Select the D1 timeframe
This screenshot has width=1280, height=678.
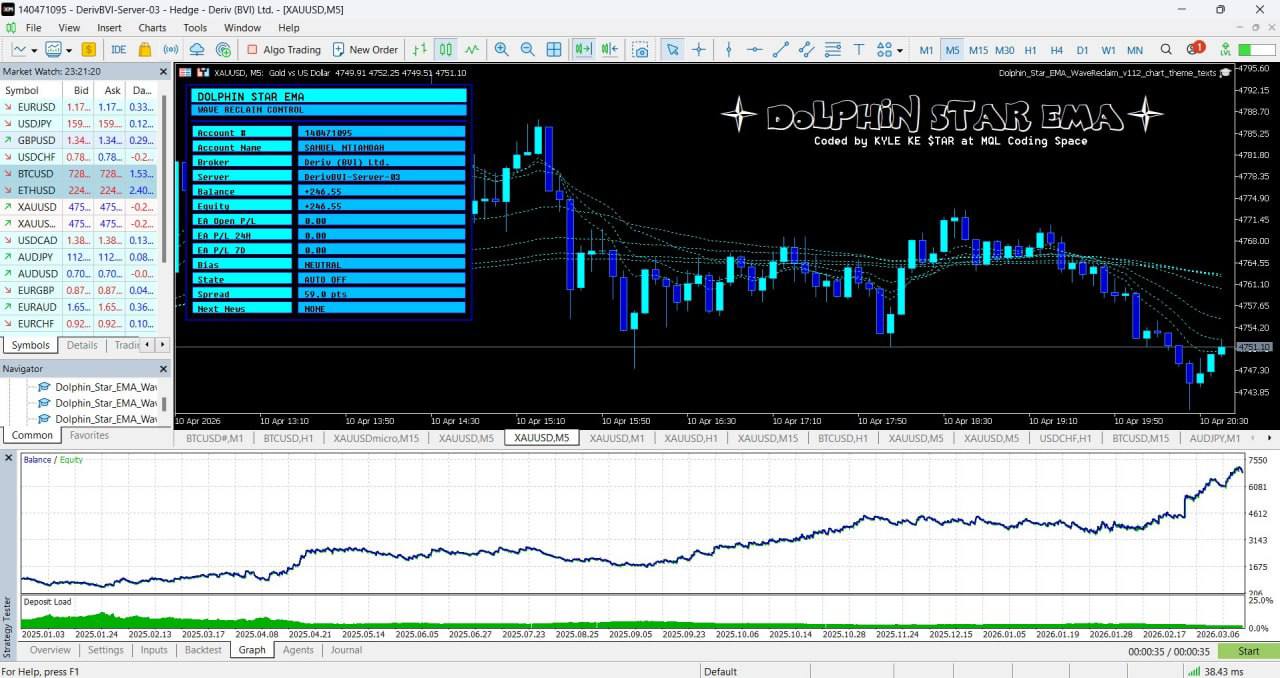point(1083,49)
